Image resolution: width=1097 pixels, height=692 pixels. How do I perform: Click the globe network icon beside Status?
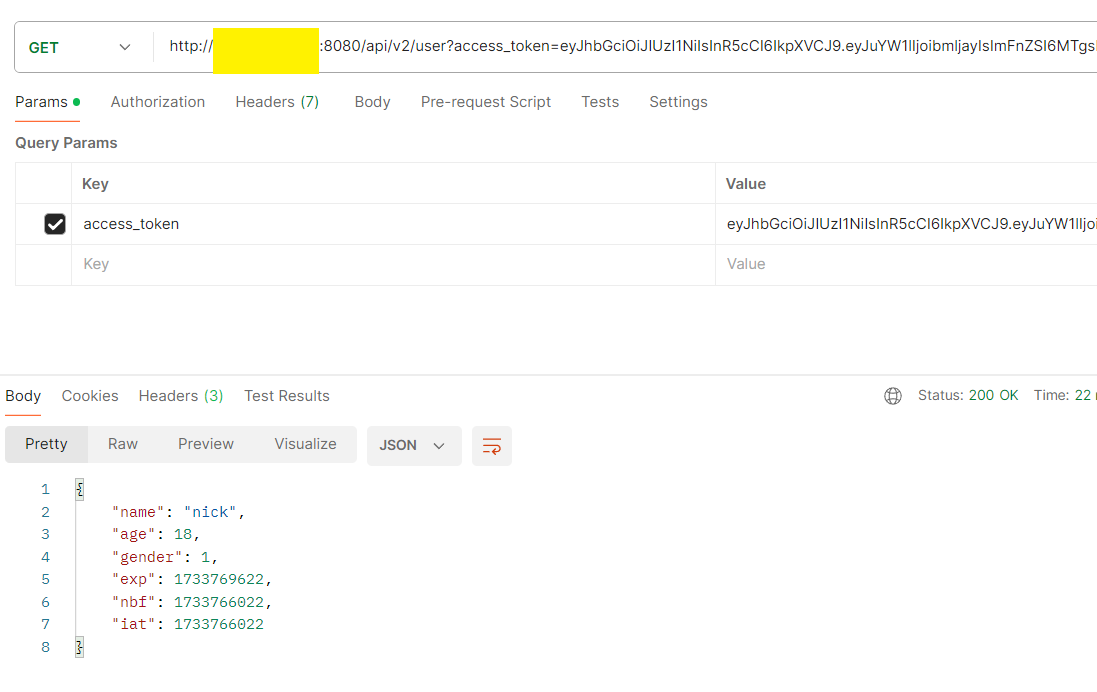click(893, 396)
